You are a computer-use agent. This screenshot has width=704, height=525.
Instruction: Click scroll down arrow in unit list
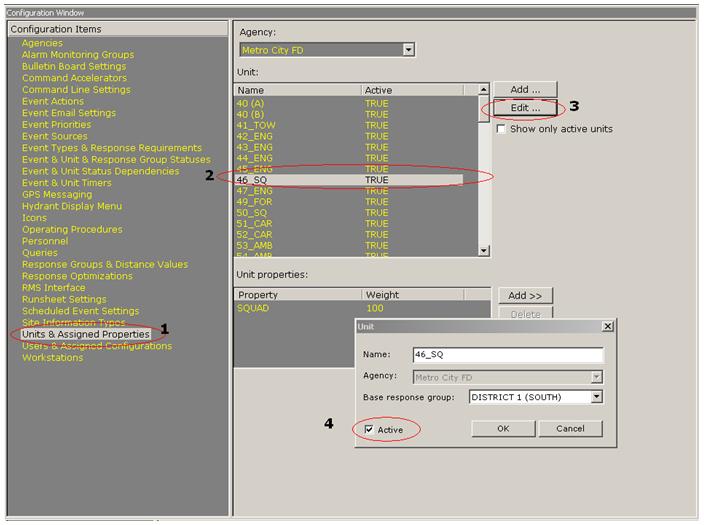(485, 251)
